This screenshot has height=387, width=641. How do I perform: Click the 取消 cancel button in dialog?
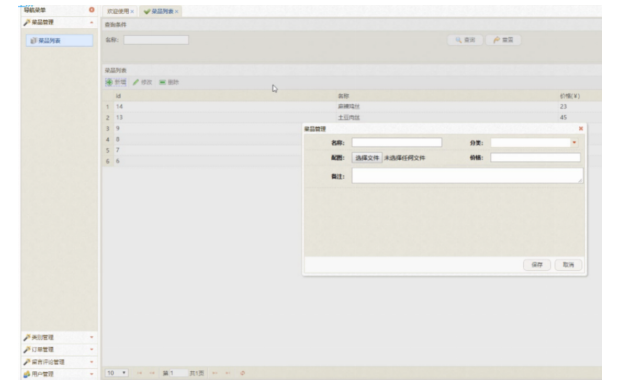coord(568,265)
